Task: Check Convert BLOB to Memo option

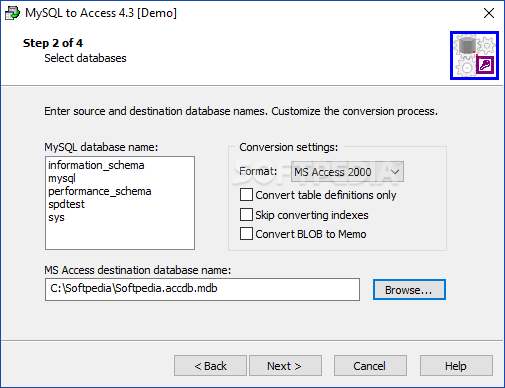Action: [x=246, y=234]
